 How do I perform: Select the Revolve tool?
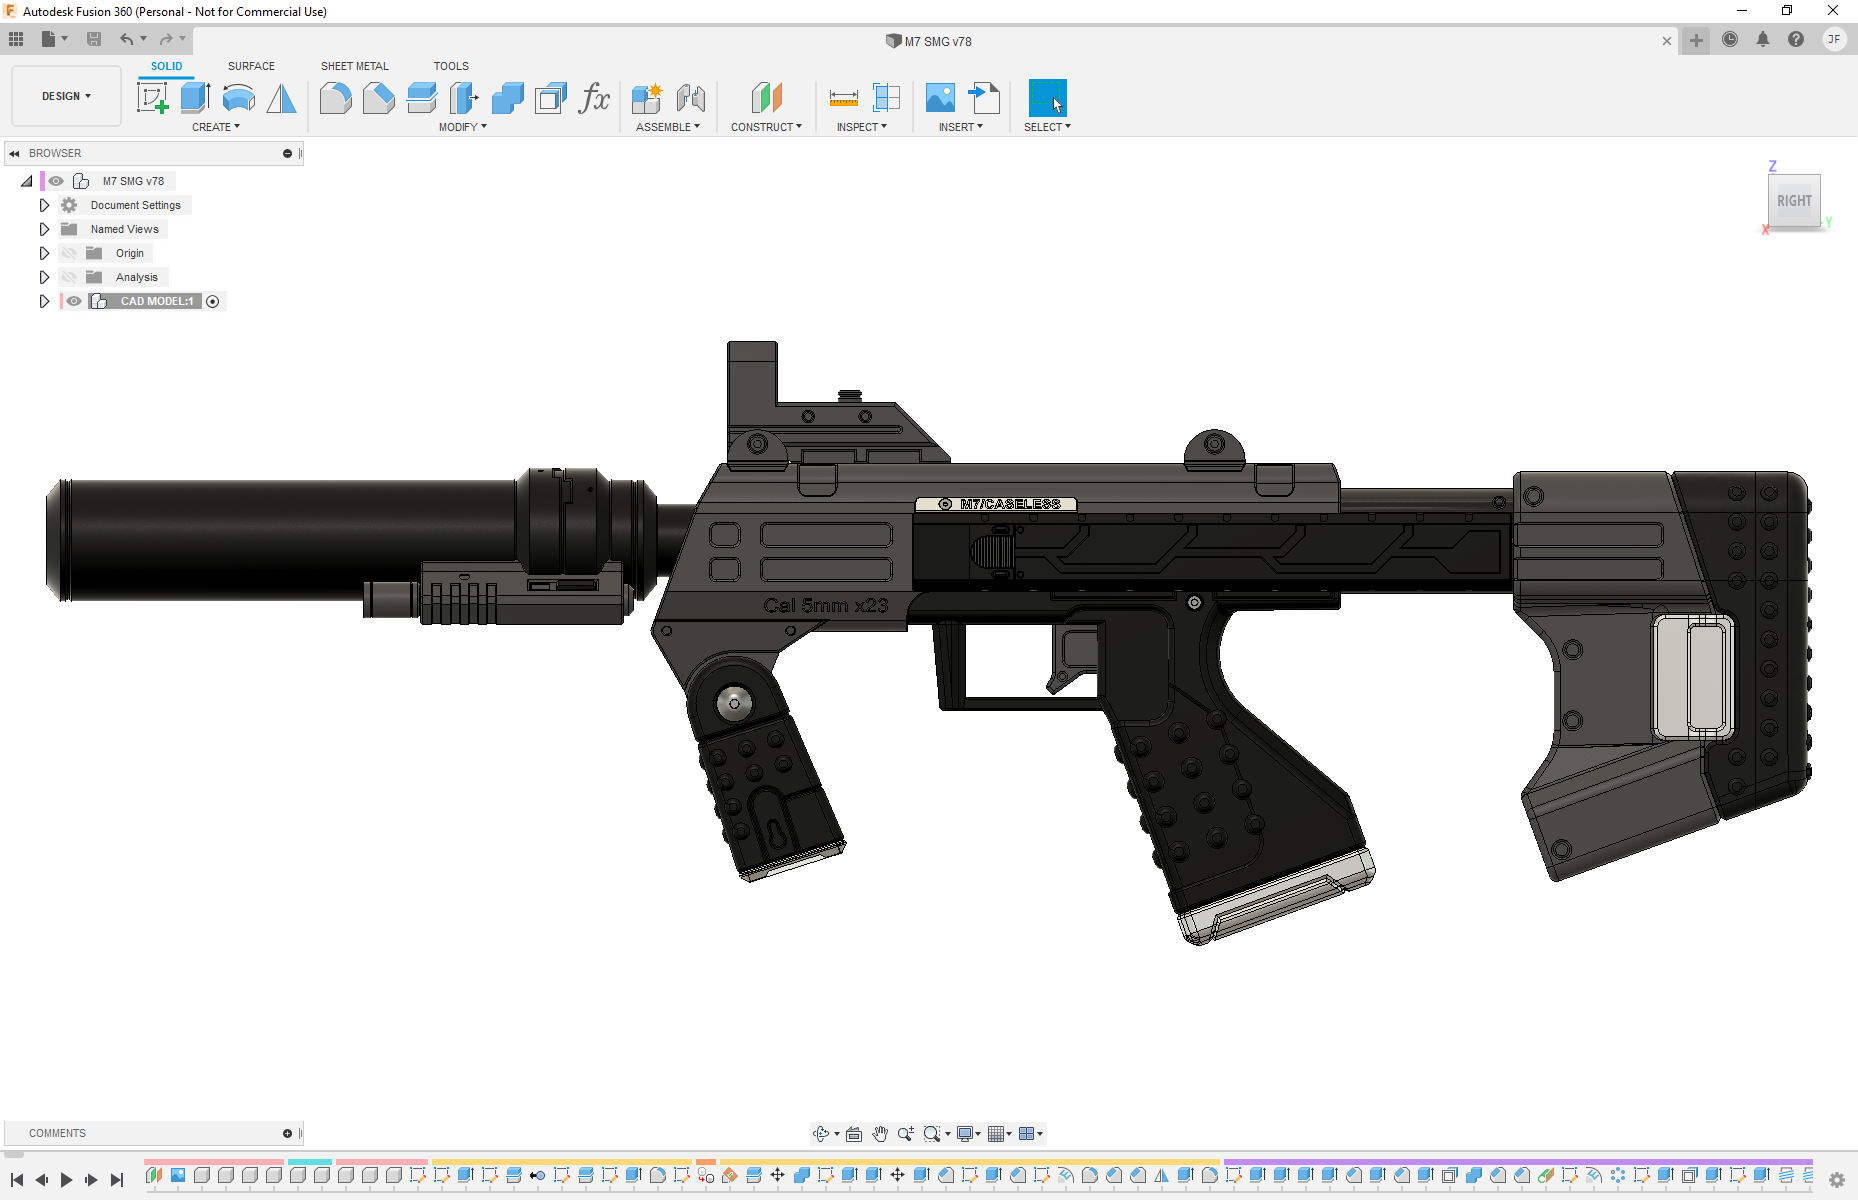238,98
